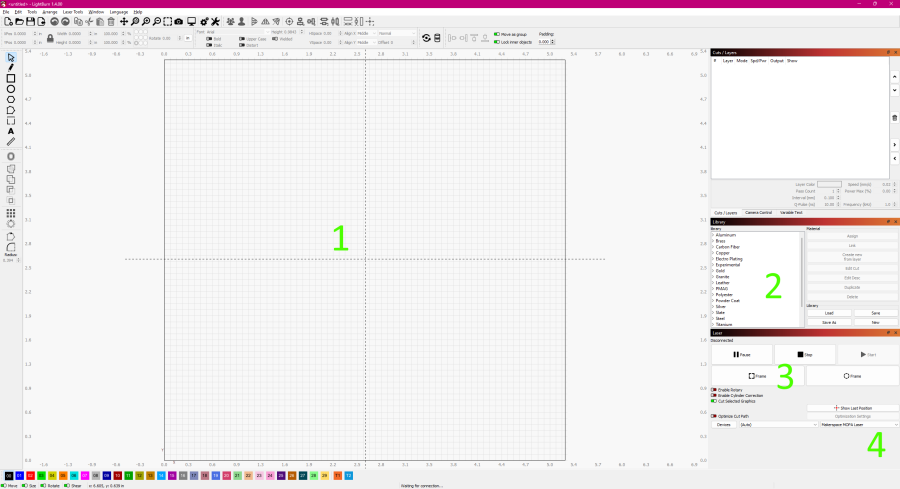Enable the Rotary toggle

point(714,389)
